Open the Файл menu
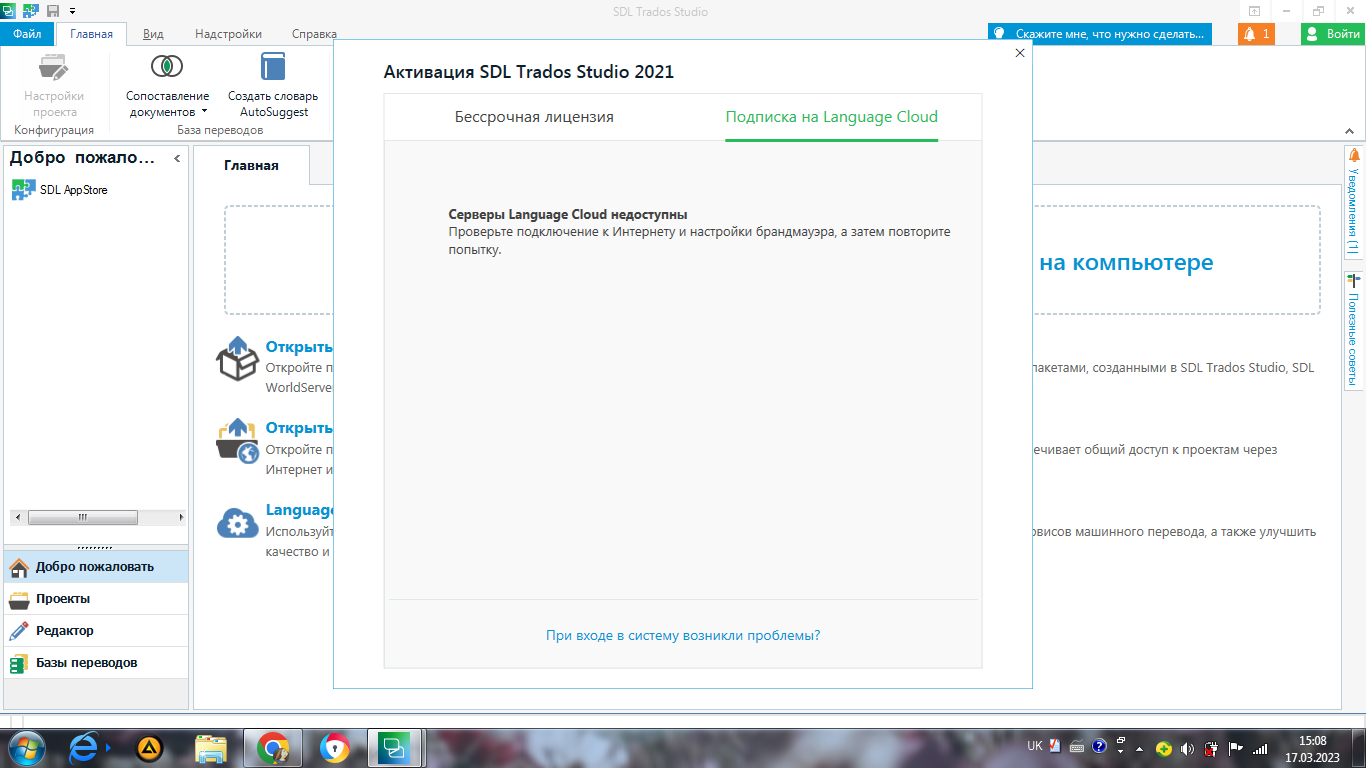This screenshot has height=768, width=1366. coord(27,34)
